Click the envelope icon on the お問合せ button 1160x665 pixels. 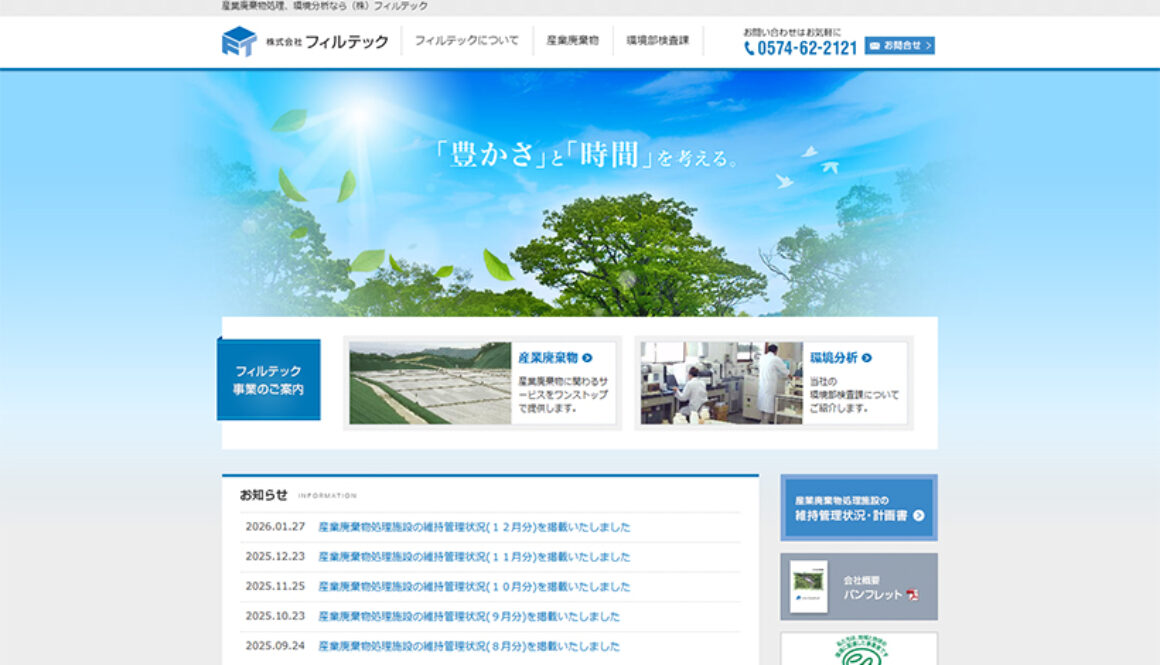(x=875, y=45)
